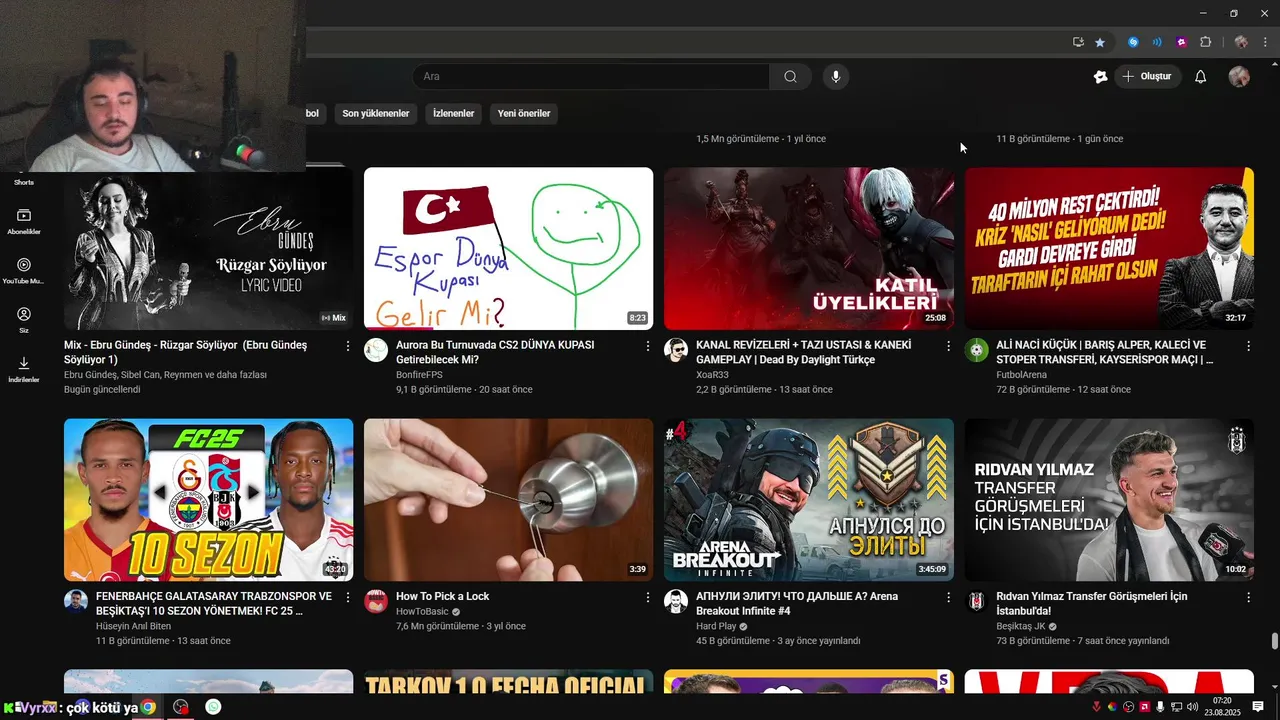Click the YouTube Premium star icon beside Oluştur

click(1101, 77)
